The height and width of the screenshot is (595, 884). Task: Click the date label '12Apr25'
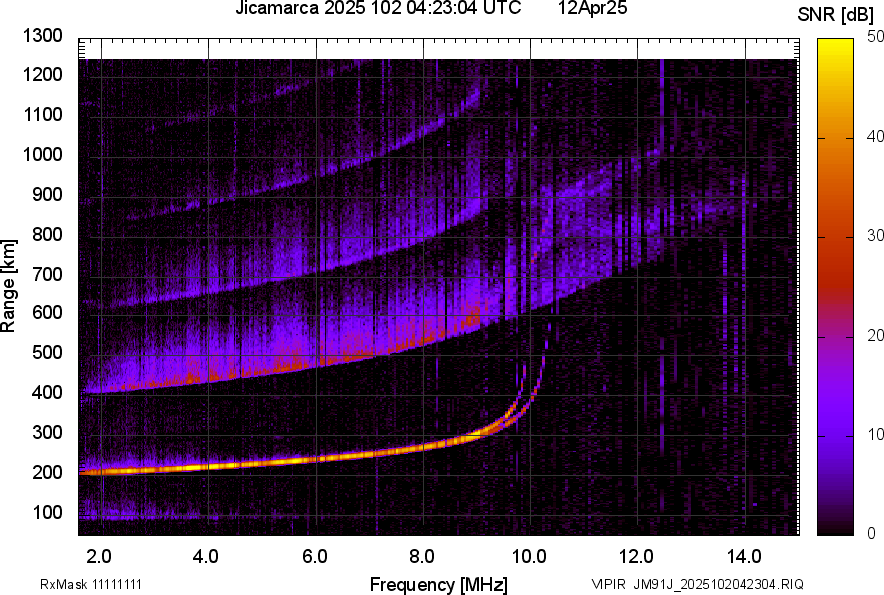(593, 8)
